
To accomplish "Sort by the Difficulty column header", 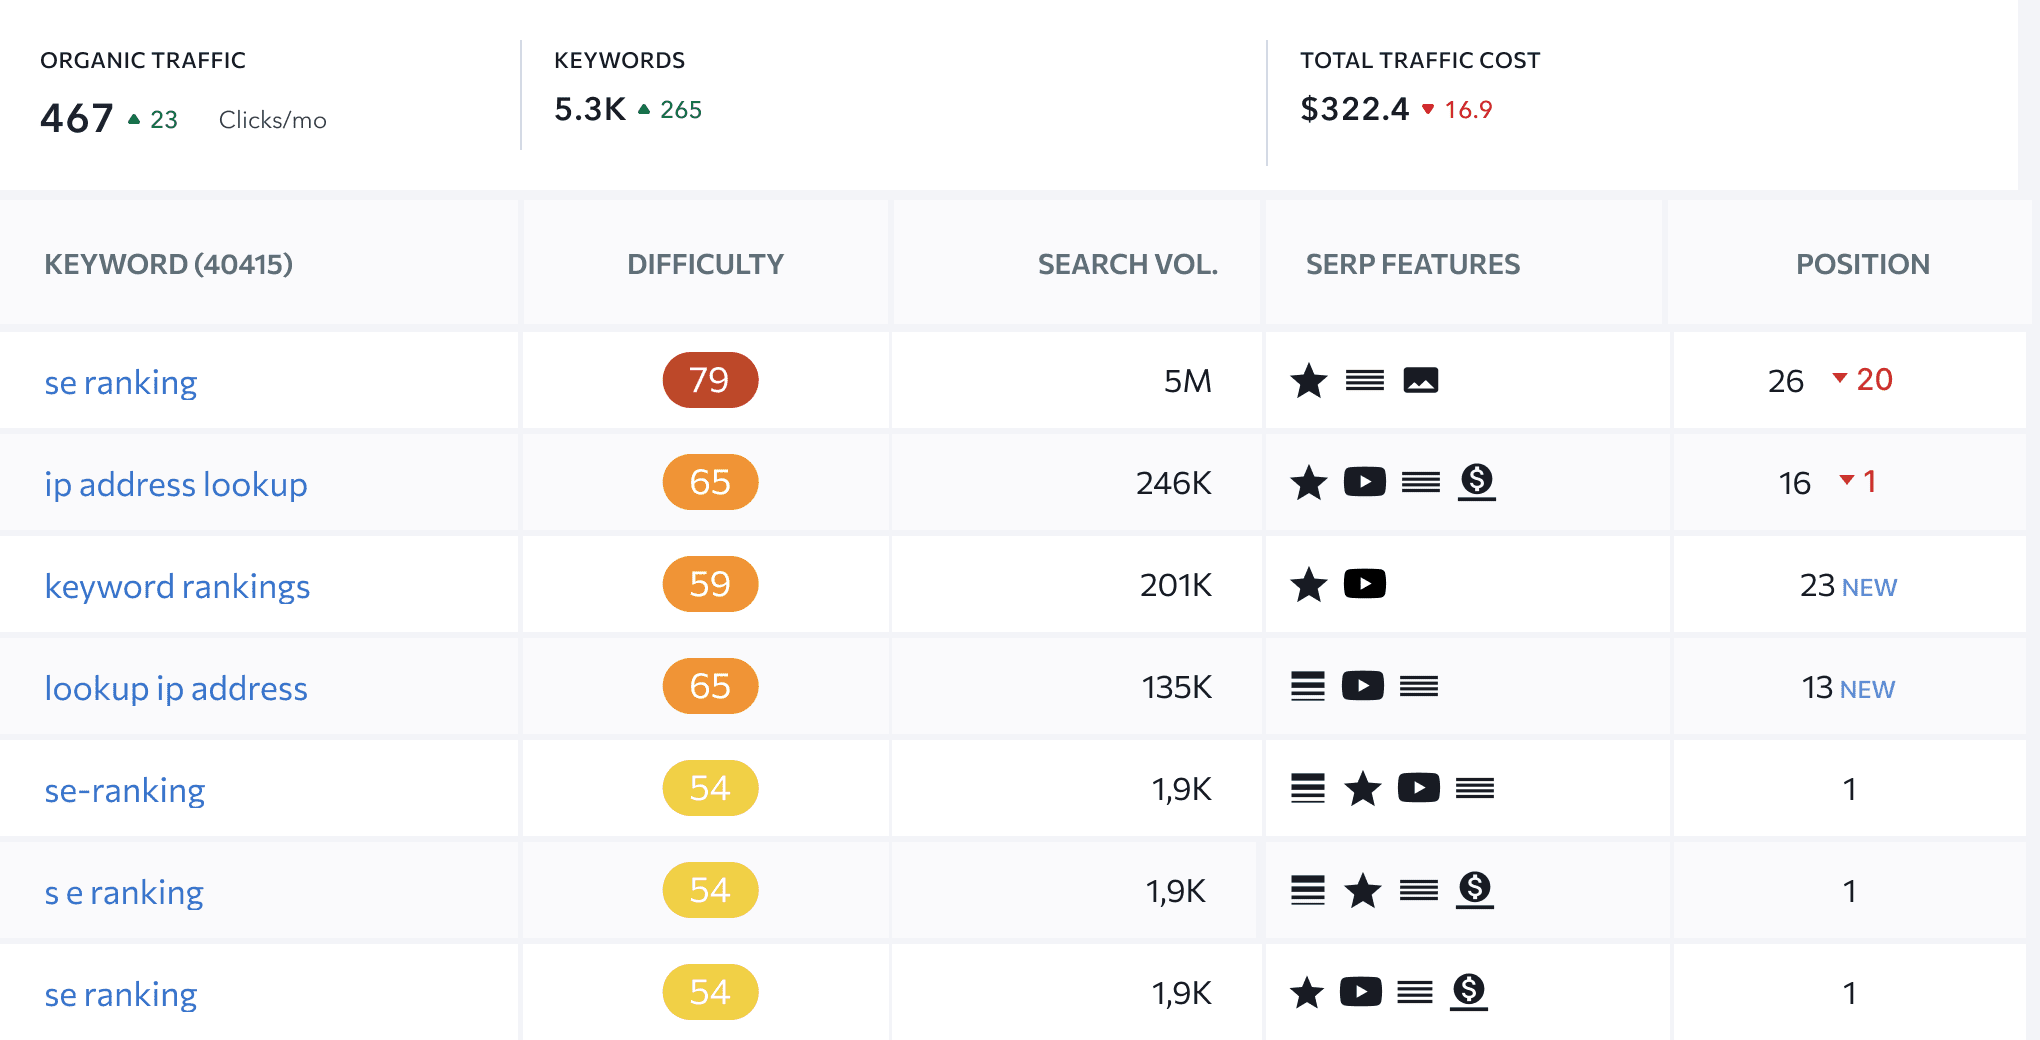I will click(x=705, y=264).
